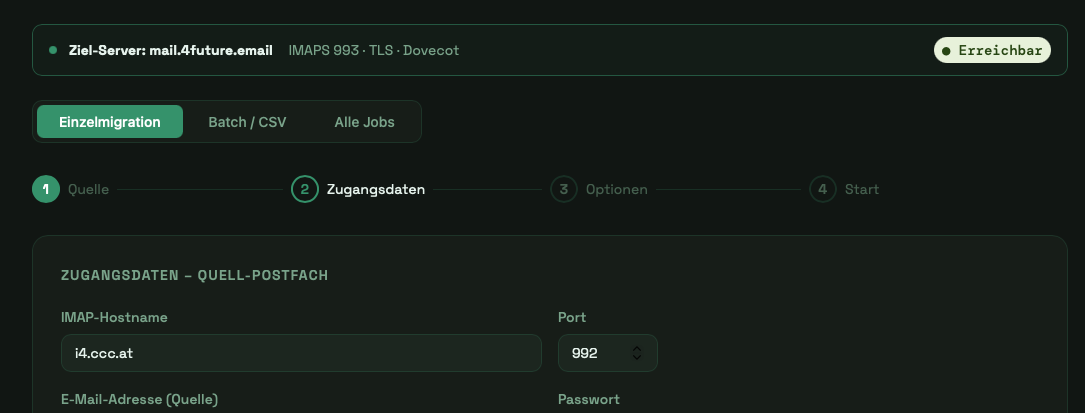Switch to the Einzelmigration tab
The width and height of the screenshot is (1085, 413).
[110, 122]
